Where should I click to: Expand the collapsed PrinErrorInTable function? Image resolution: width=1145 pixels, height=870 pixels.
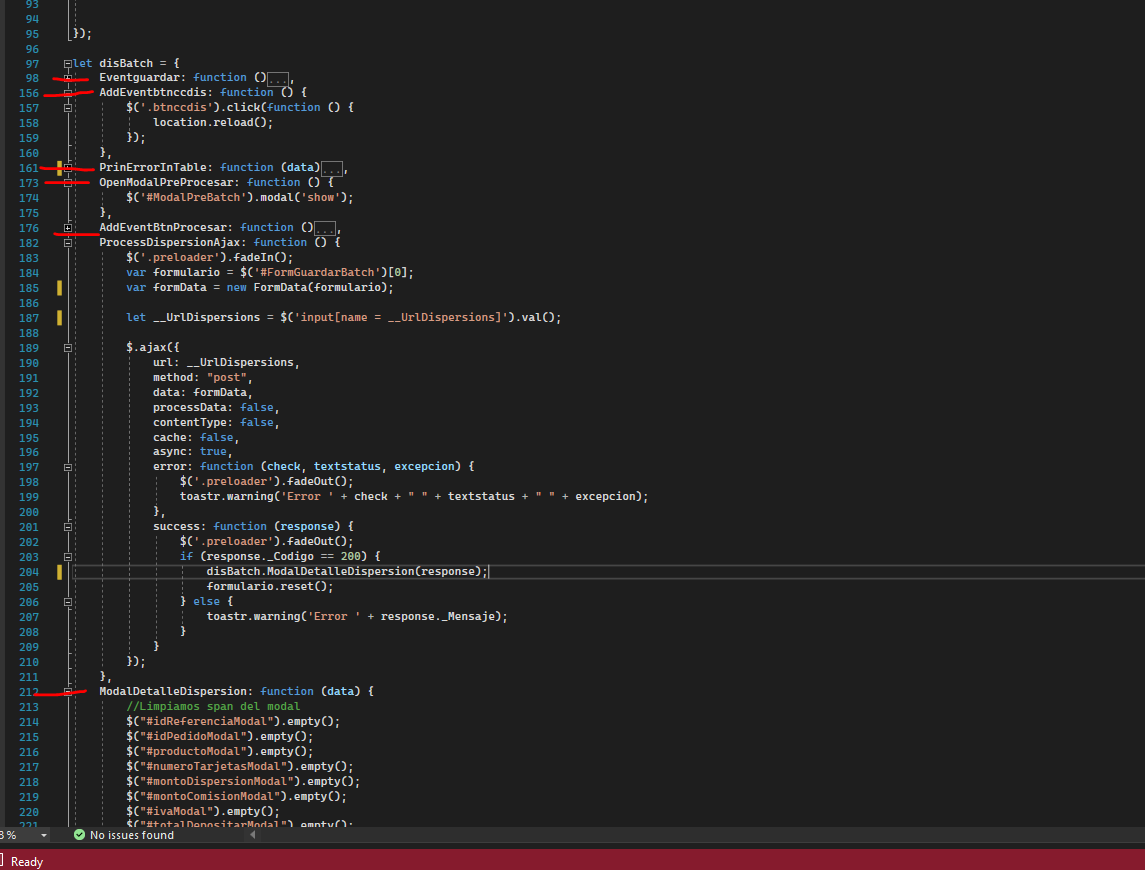pos(68,168)
